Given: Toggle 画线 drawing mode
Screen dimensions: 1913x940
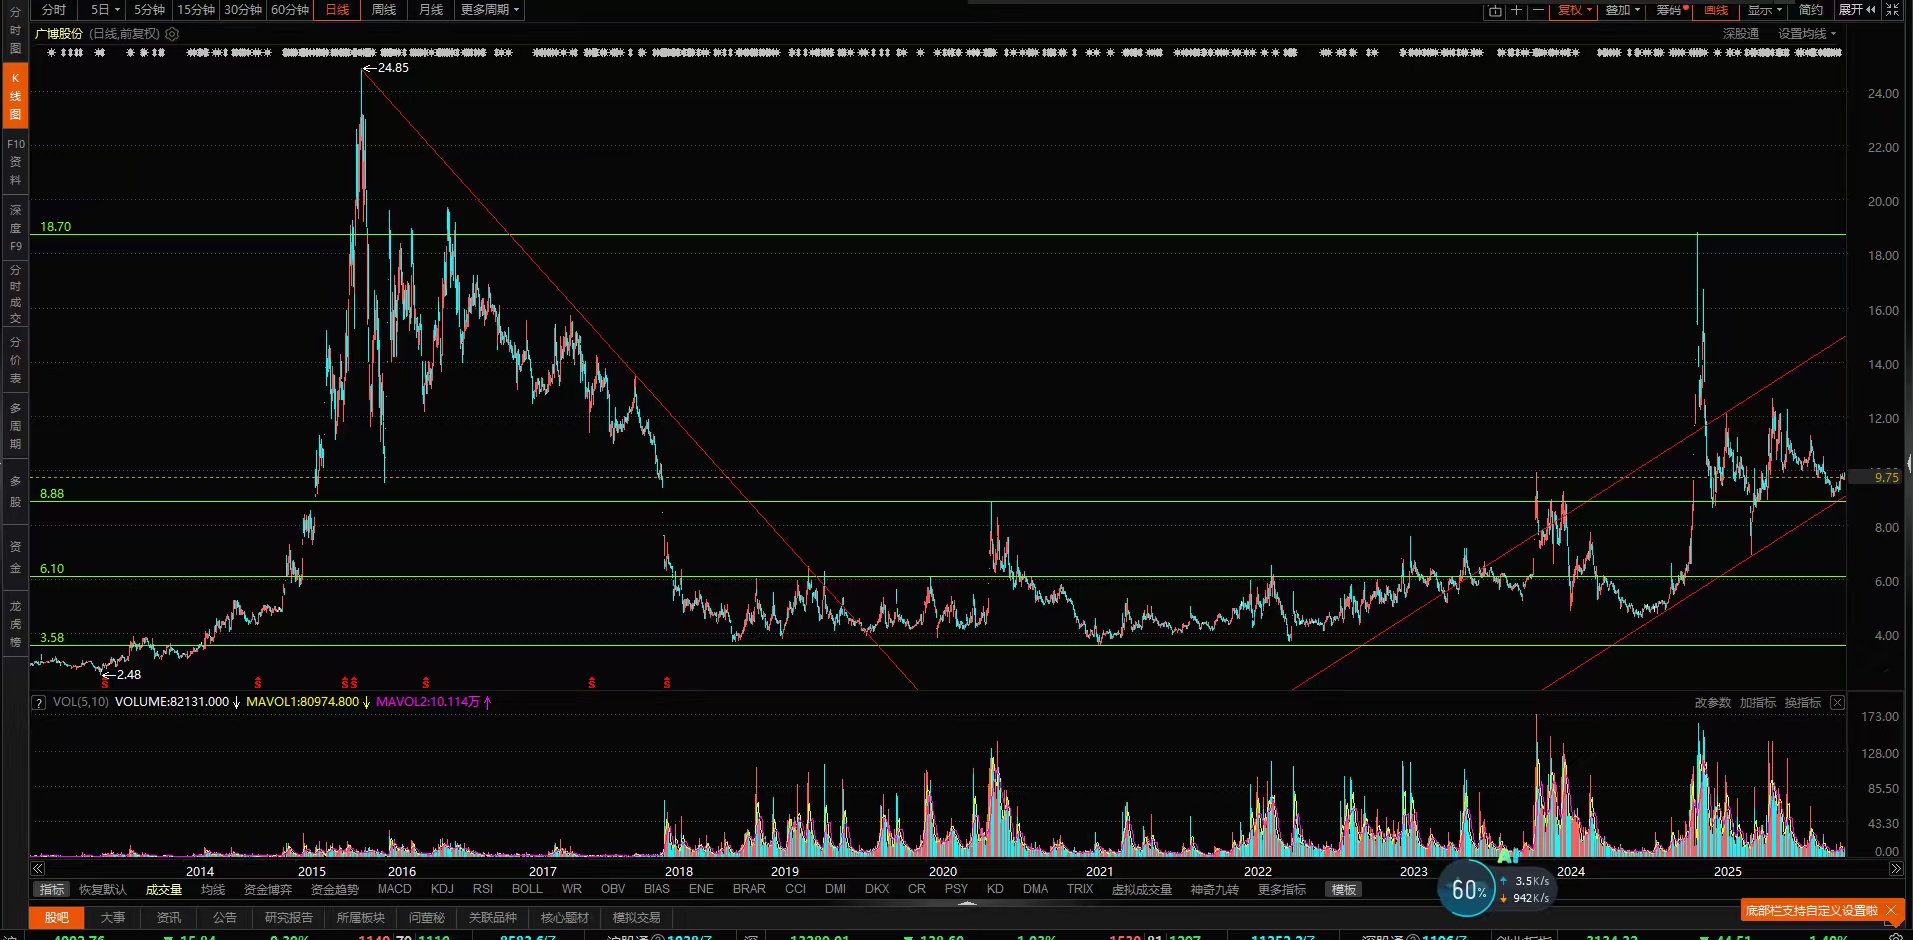Looking at the screenshot, I should click(x=1716, y=10).
